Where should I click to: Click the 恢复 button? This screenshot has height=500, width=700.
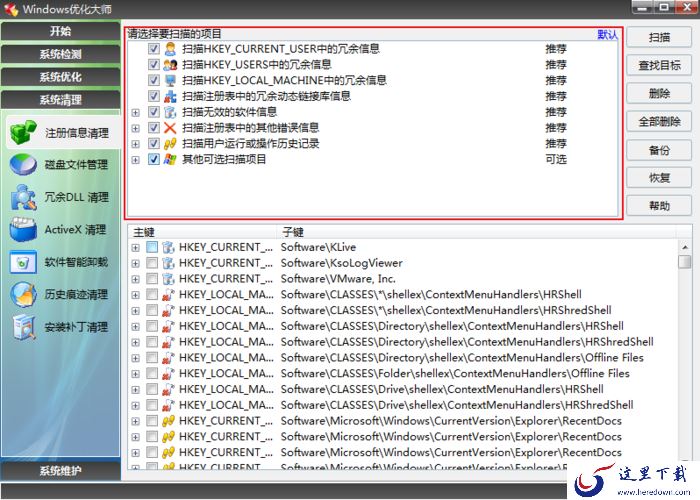coord(659,178)
